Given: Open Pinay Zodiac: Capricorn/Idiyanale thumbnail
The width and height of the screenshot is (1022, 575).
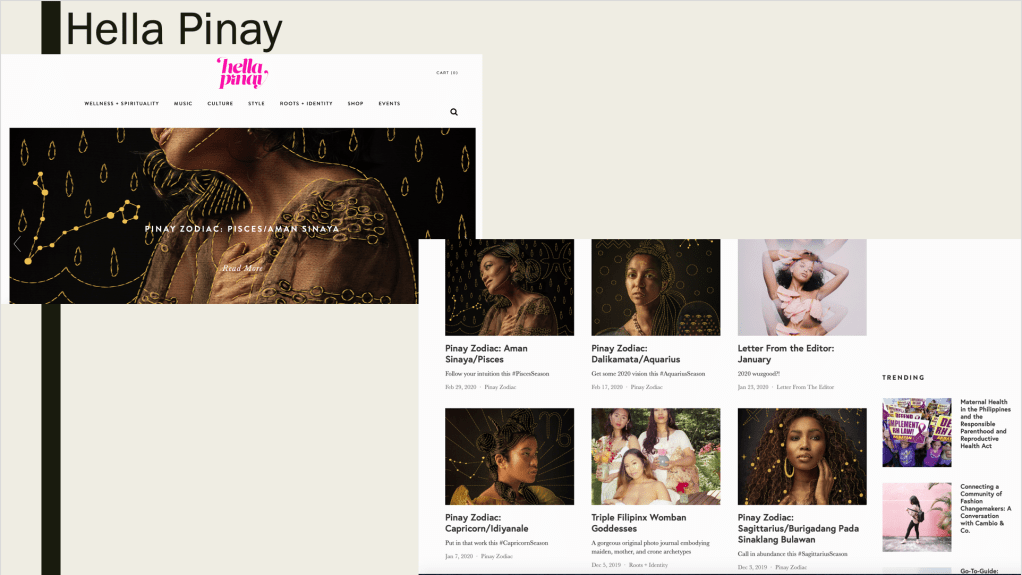Looking at the screenshot, I should [509, 456].
